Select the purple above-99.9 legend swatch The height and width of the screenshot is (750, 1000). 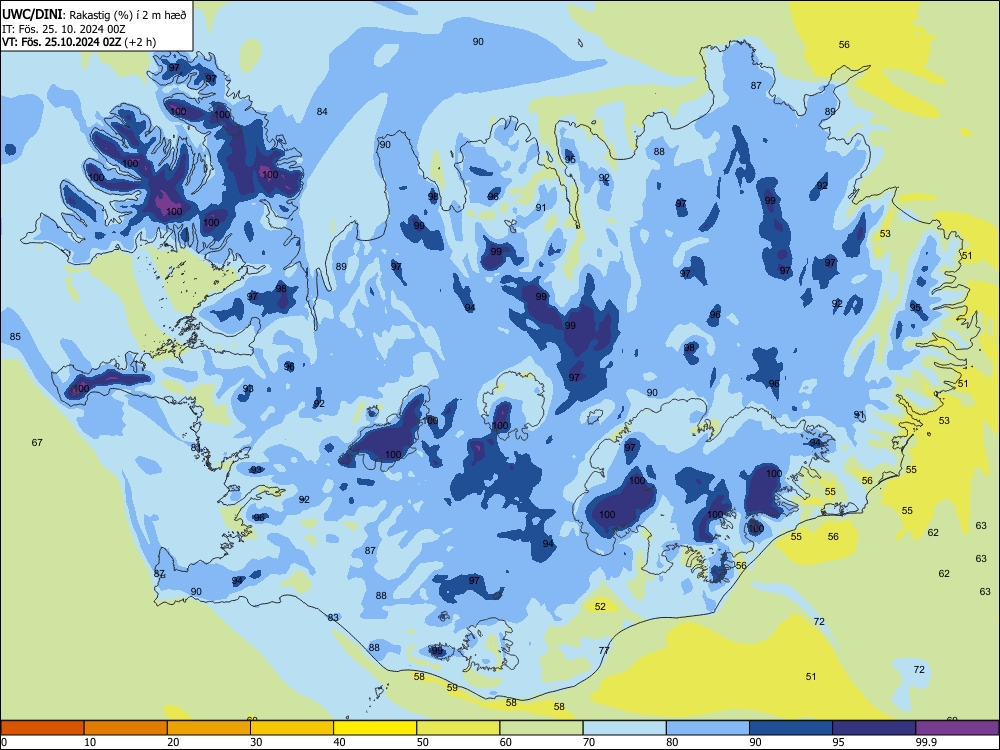pos(957,728)
